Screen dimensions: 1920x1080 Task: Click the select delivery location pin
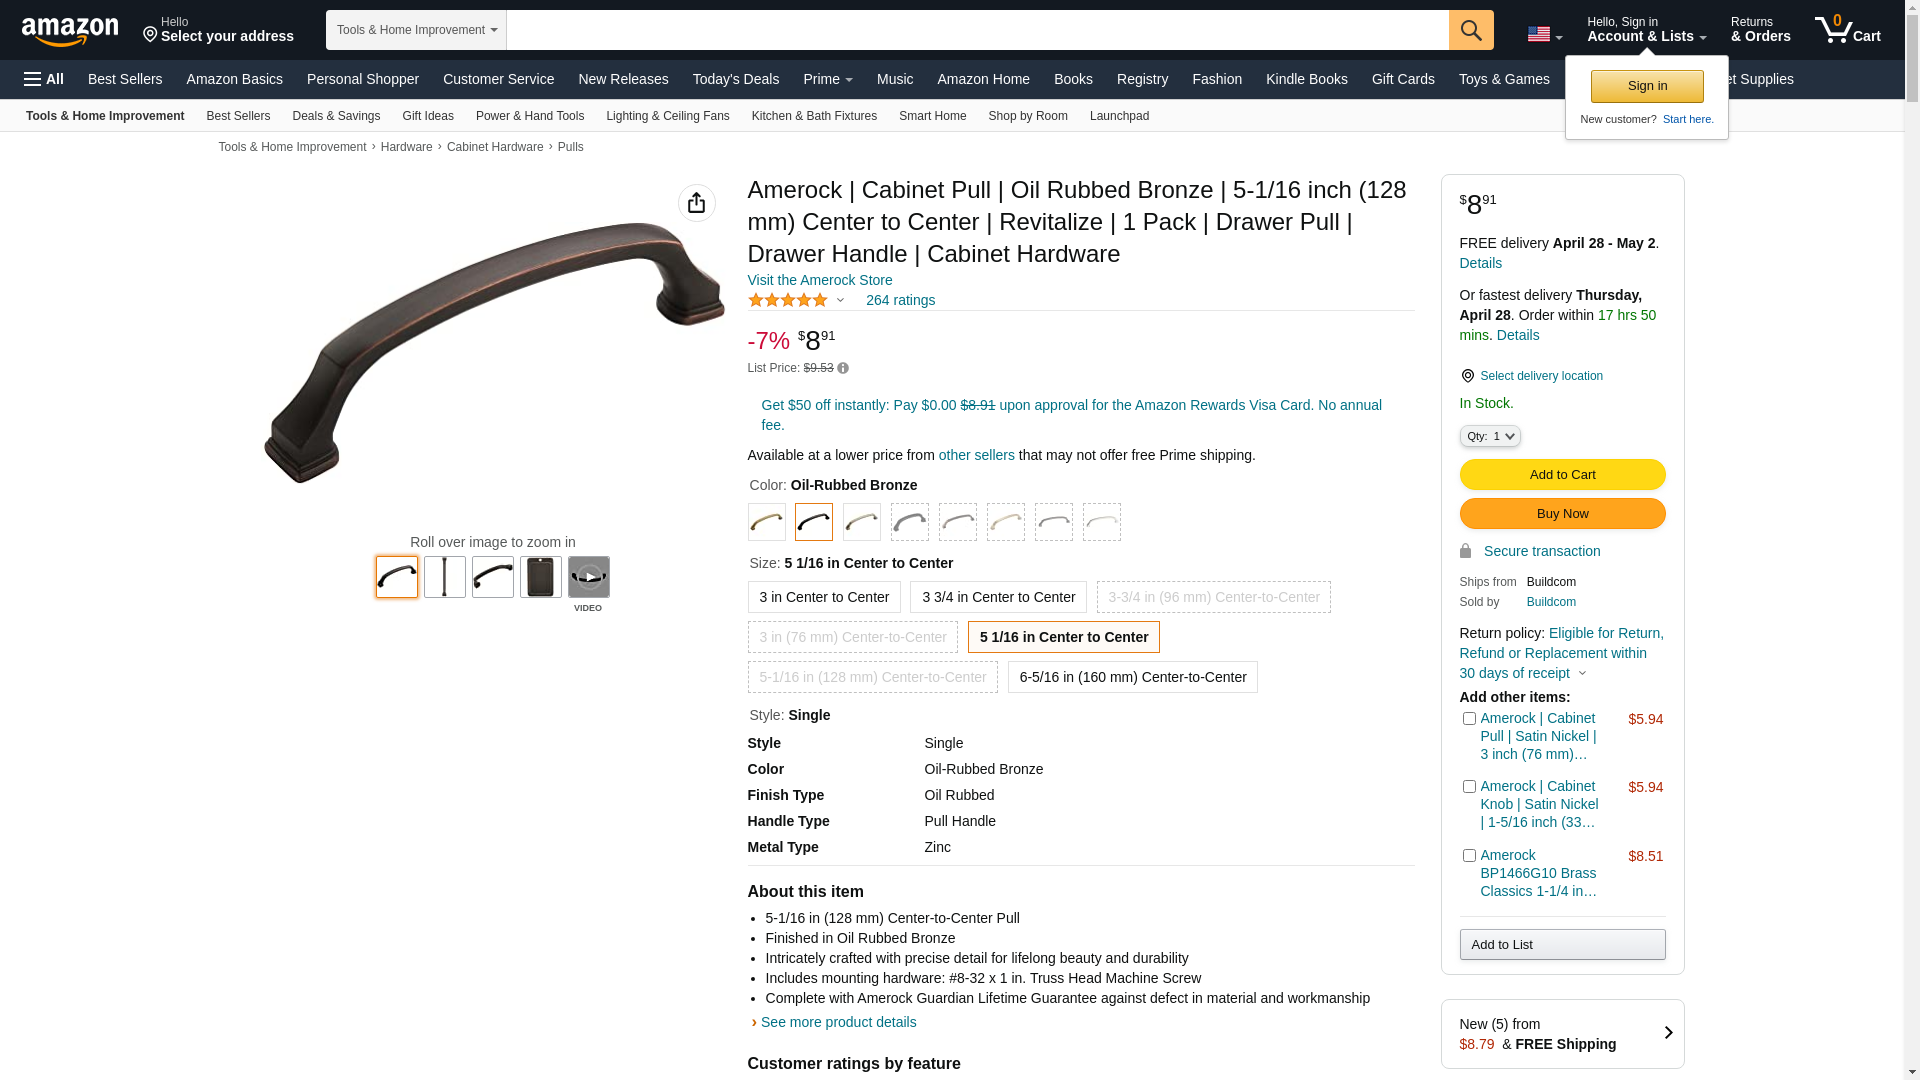(1467, 376)
